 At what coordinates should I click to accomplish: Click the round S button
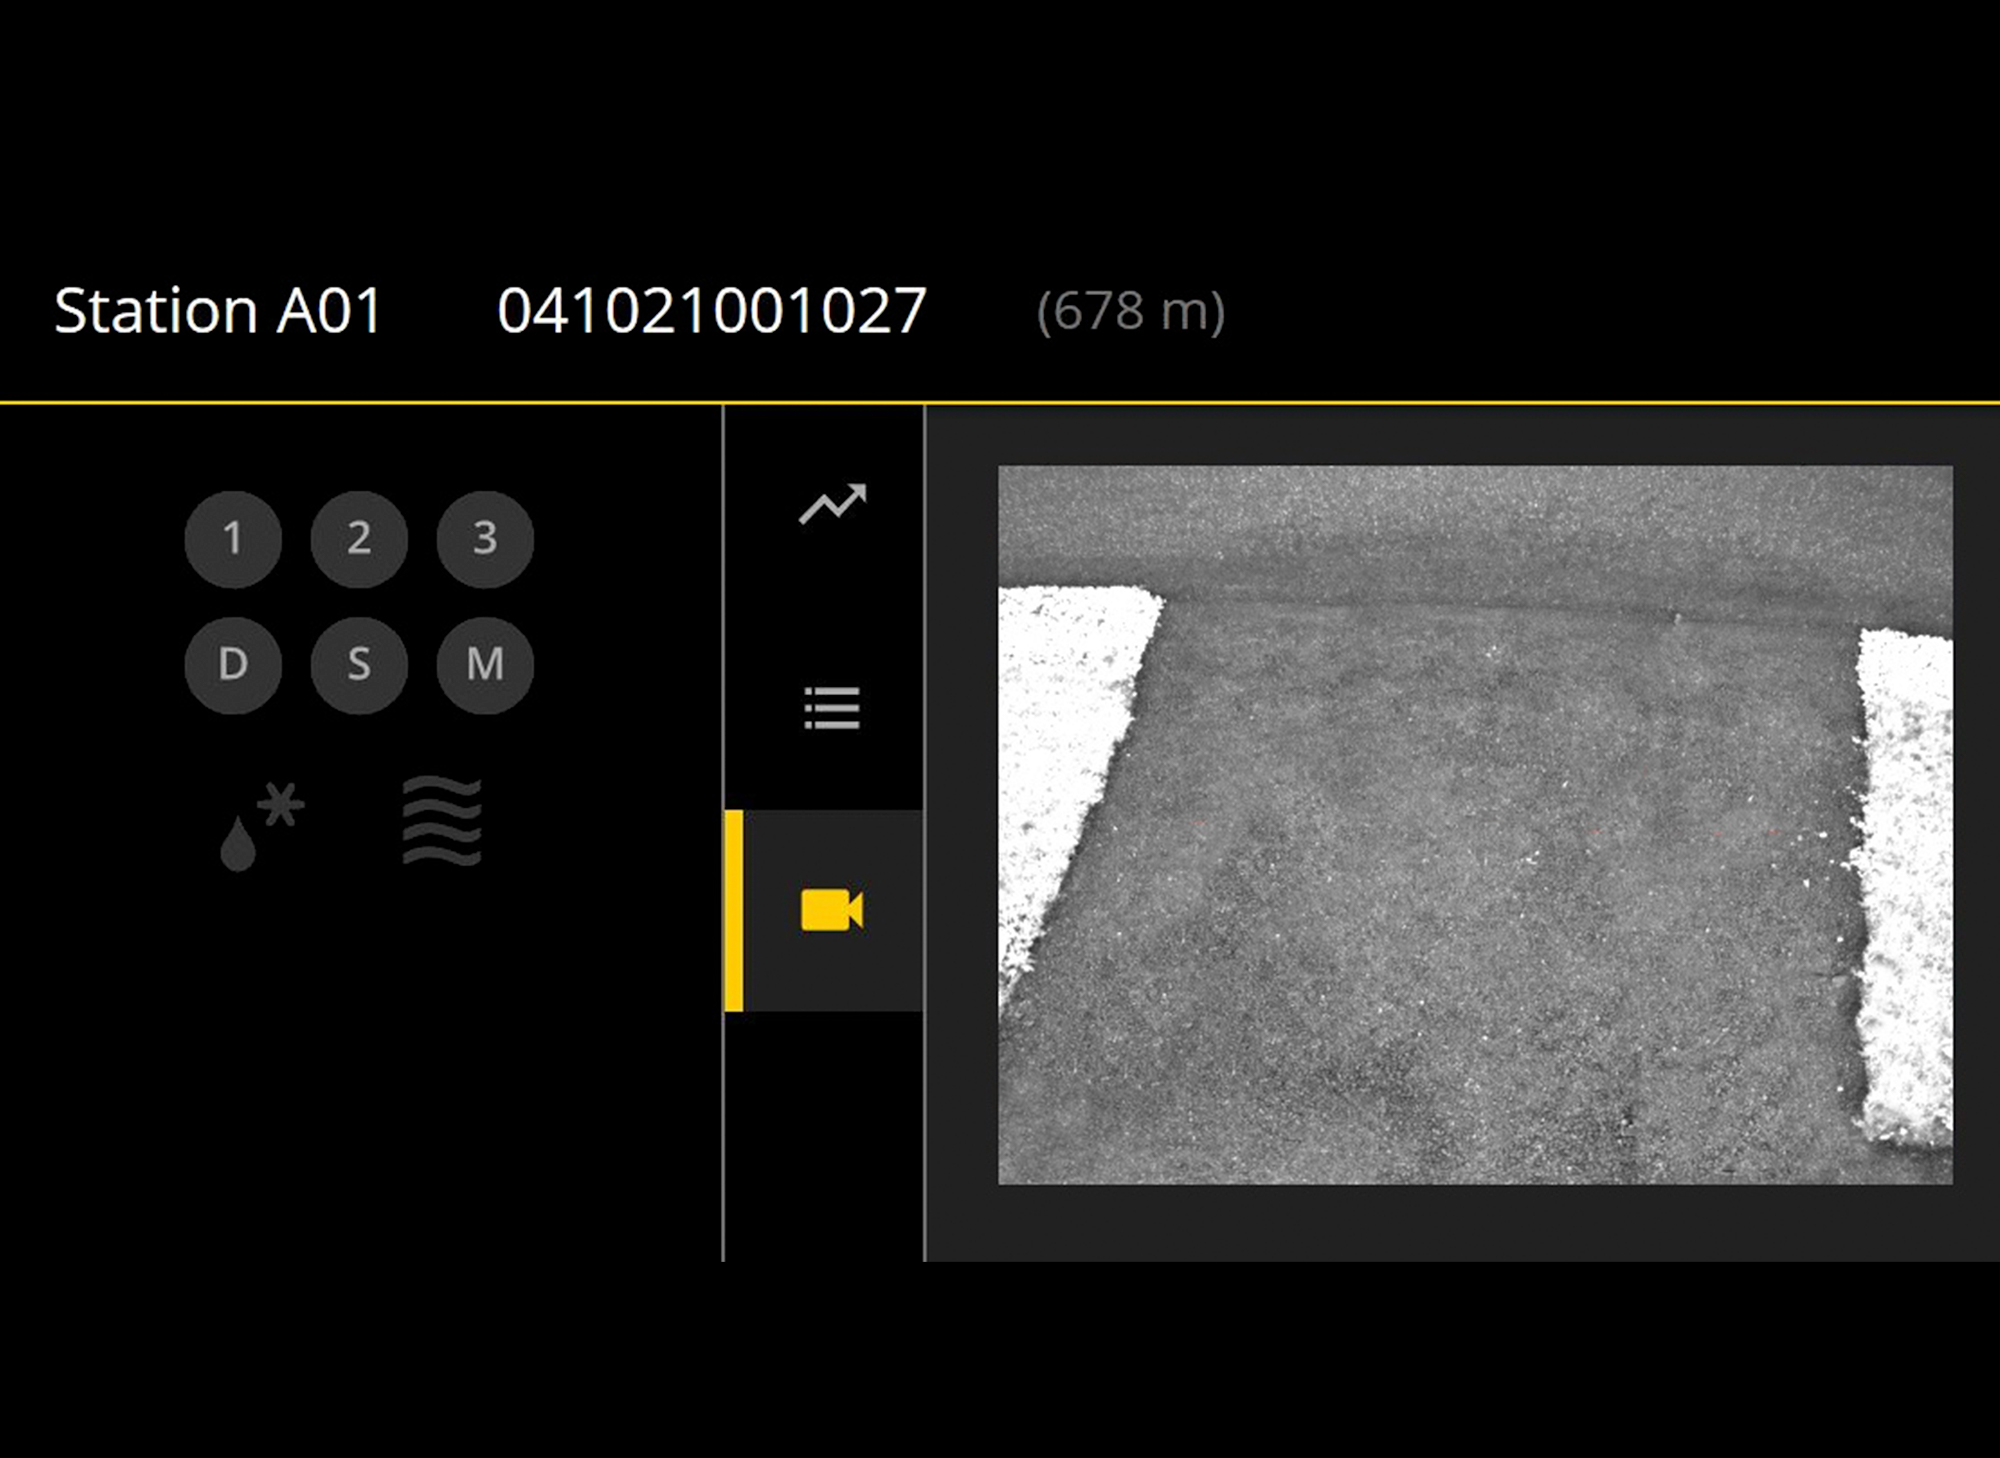tap(359, 665)
